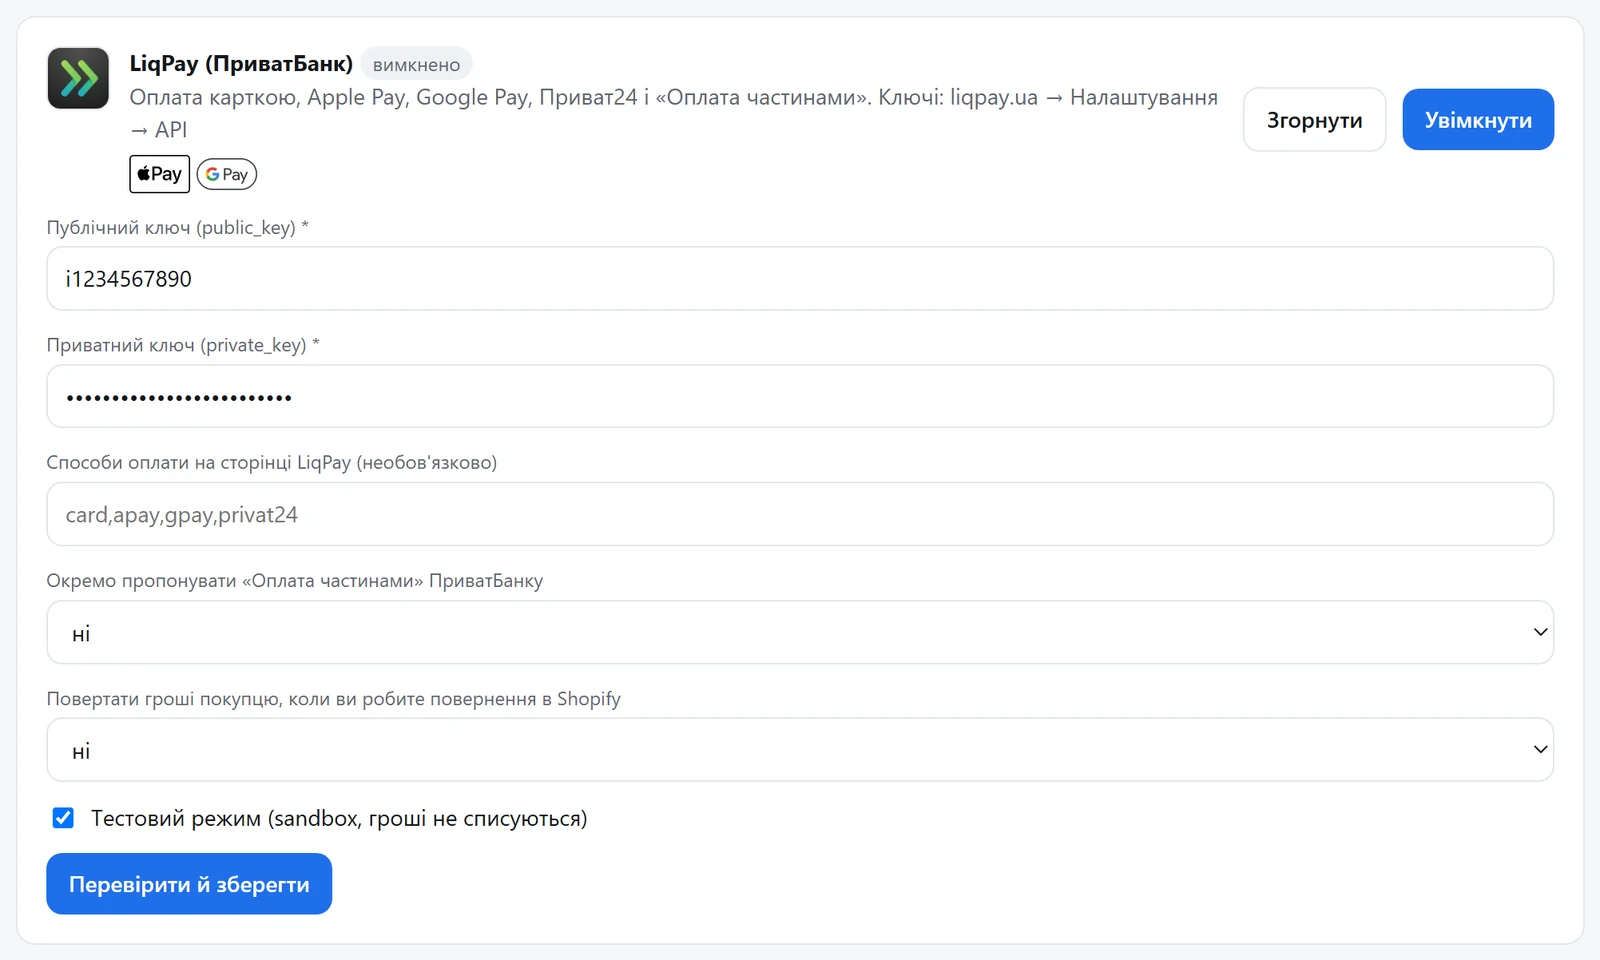Click the Приватний ключ (private_key) label
The width and height of the screenshot is (1600, 960).
(183, 345)
